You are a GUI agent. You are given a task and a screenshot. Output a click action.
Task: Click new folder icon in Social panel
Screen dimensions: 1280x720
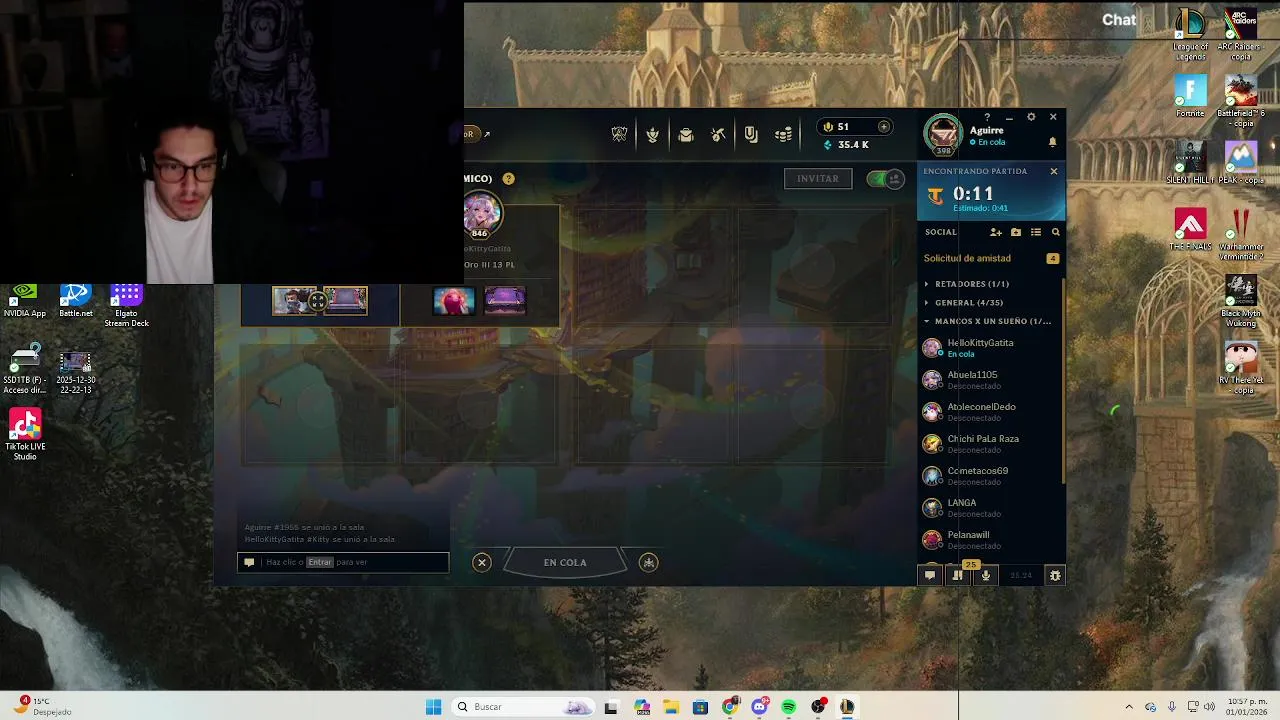(1016, 232)
